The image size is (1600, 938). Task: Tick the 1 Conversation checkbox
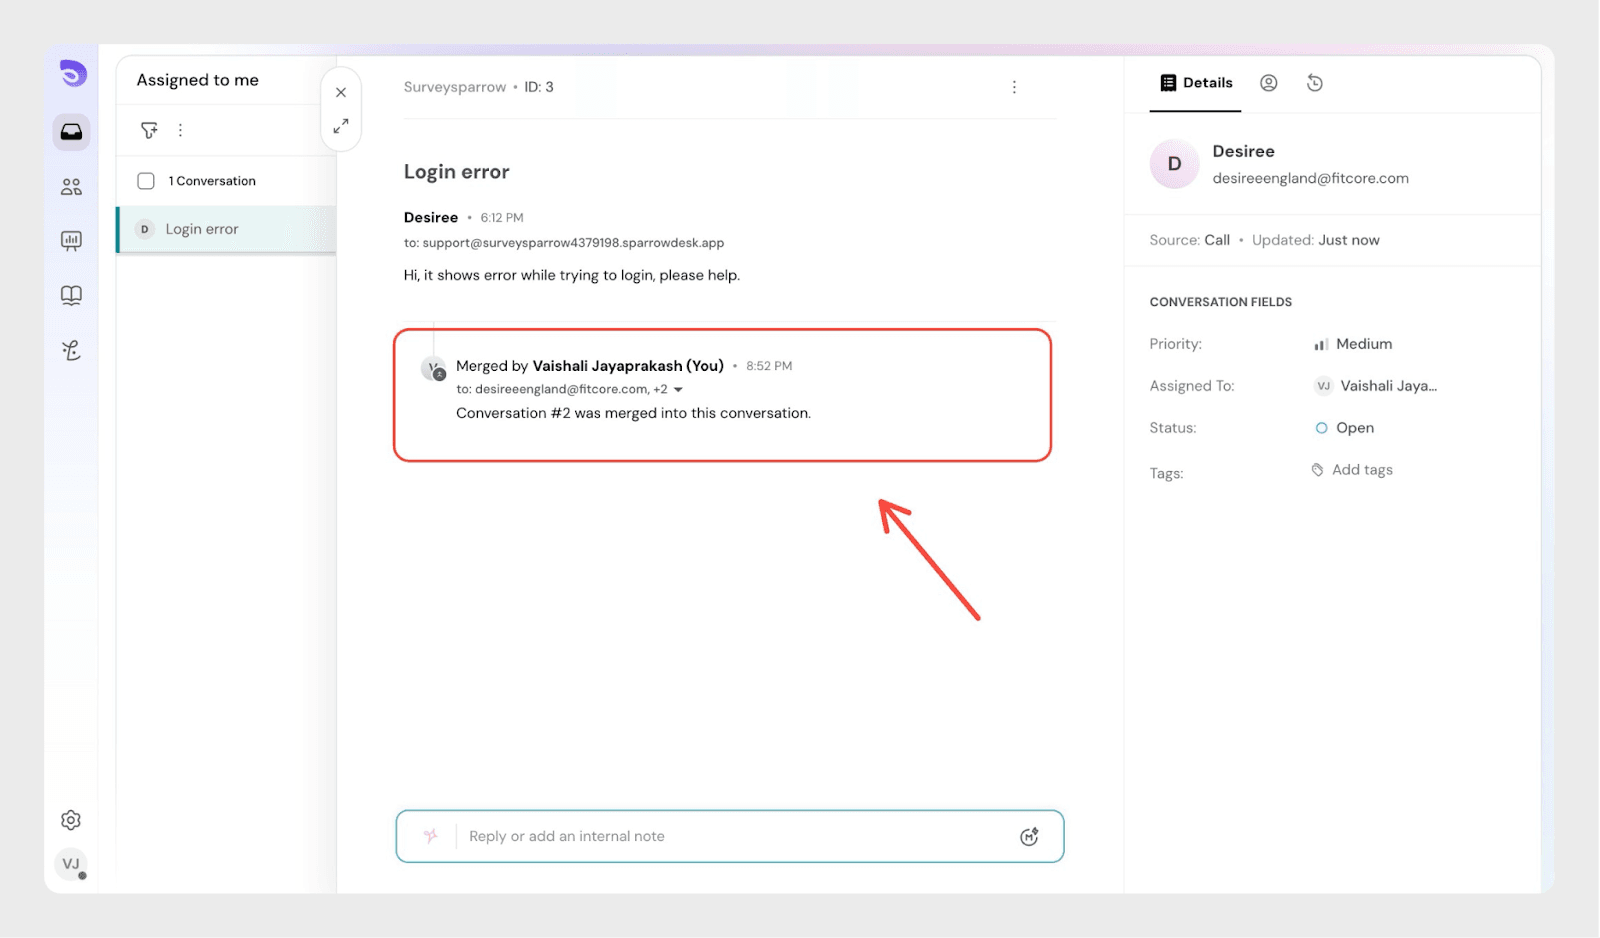click(146, 181)
